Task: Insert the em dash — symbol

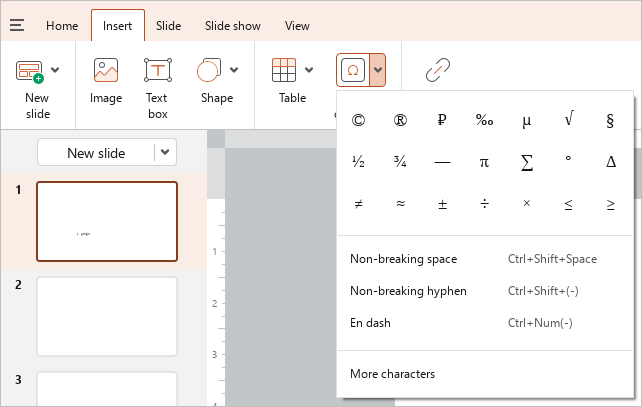Action: [x=442, y=162]
